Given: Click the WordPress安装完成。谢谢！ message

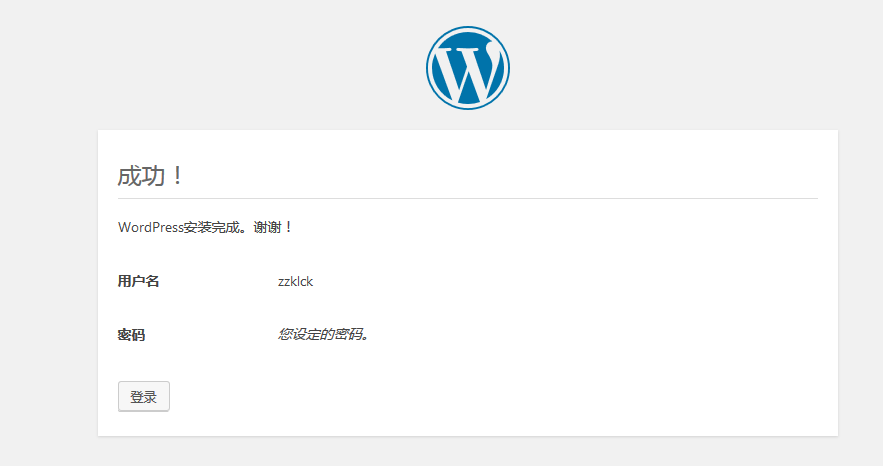Looking at the screenshot, I should pos(205,227).
